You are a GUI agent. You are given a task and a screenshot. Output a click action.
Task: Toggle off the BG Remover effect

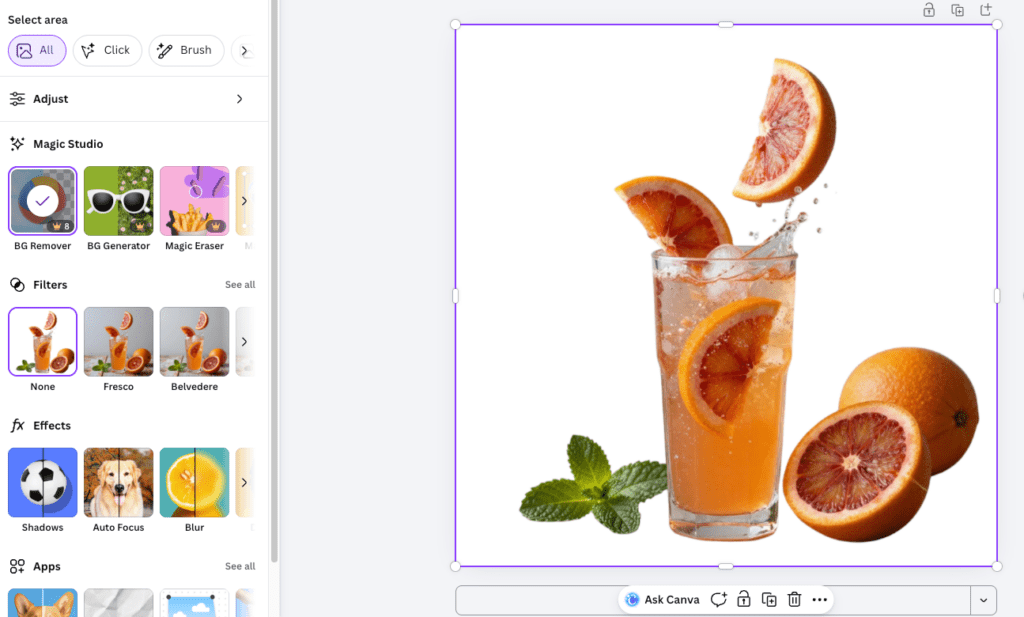pyautogui.click(x=42, y=201)
